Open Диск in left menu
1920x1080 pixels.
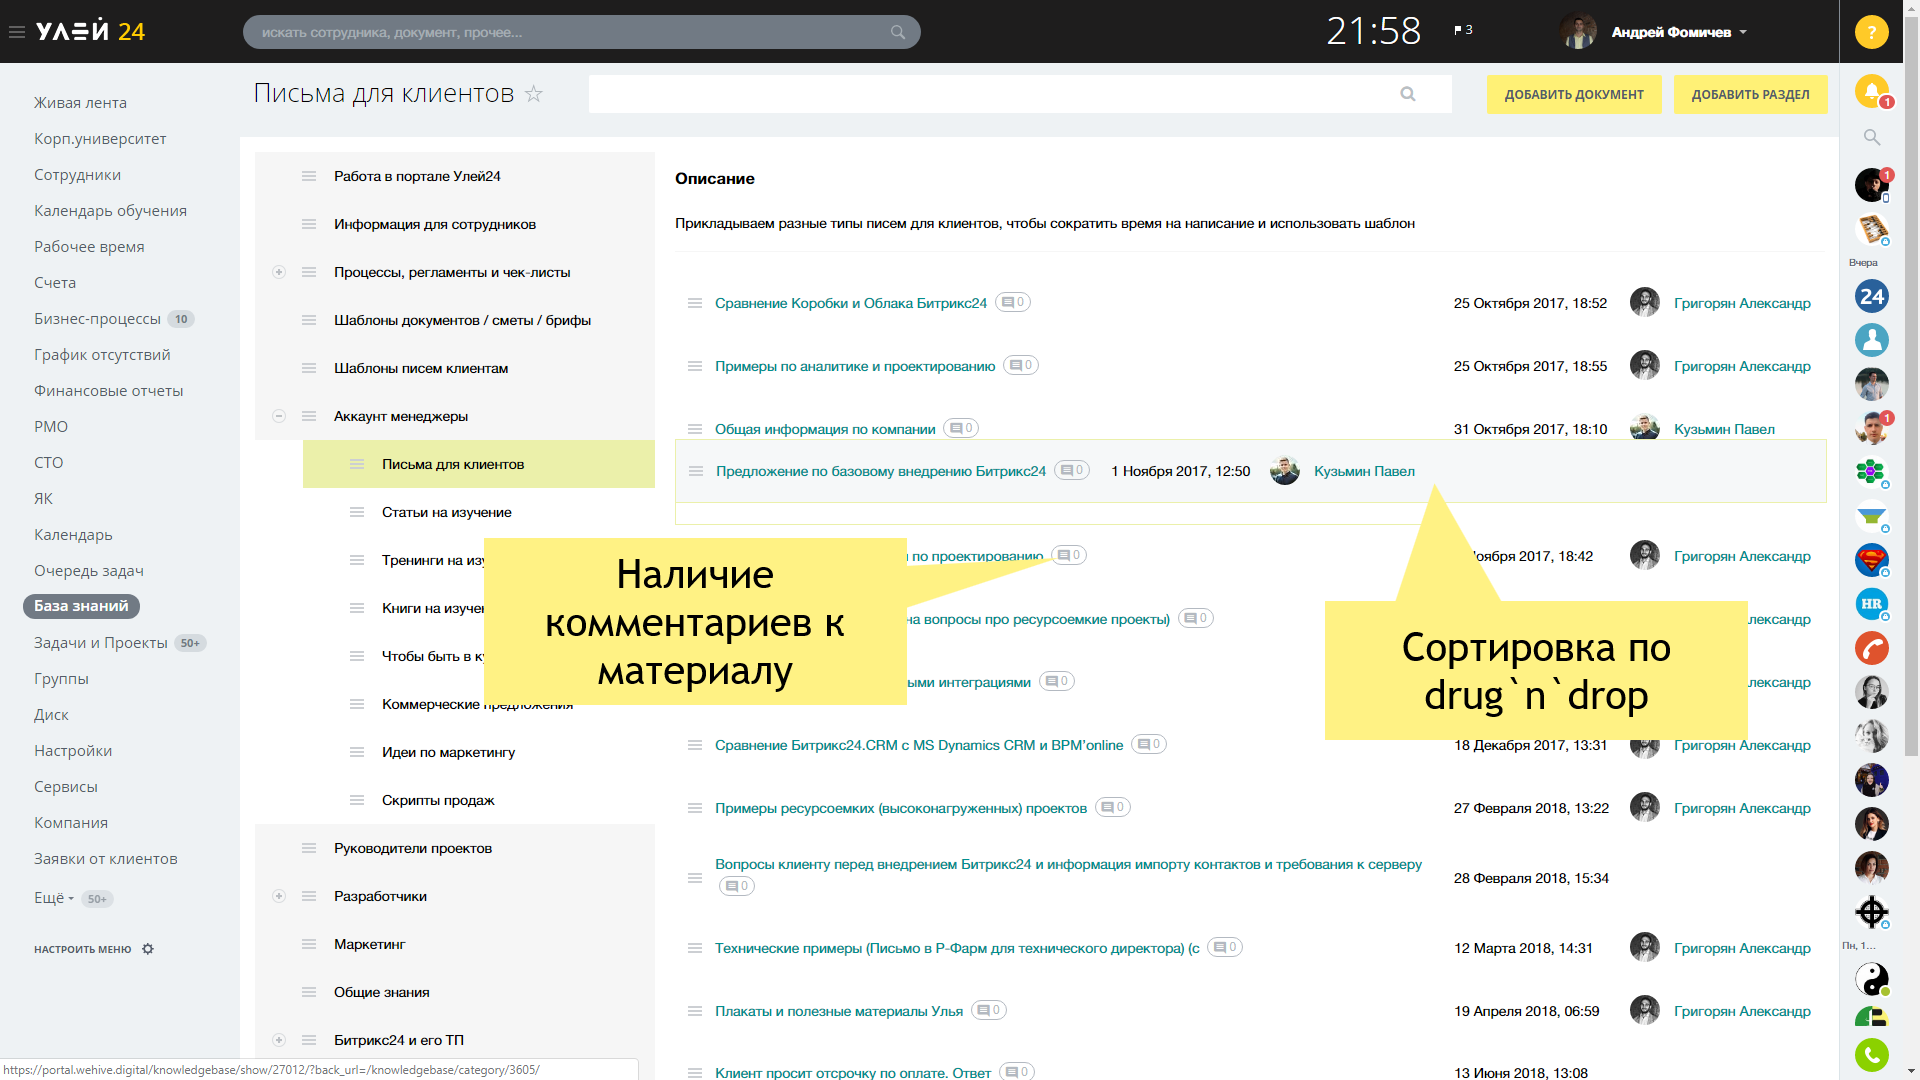pos(51,715)
